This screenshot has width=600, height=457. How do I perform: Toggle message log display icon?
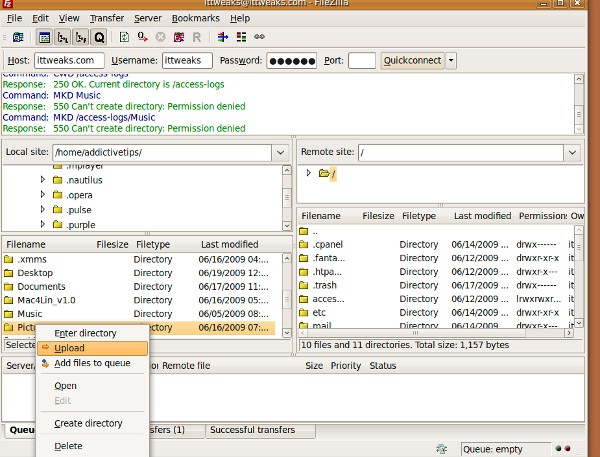point(44,37)
